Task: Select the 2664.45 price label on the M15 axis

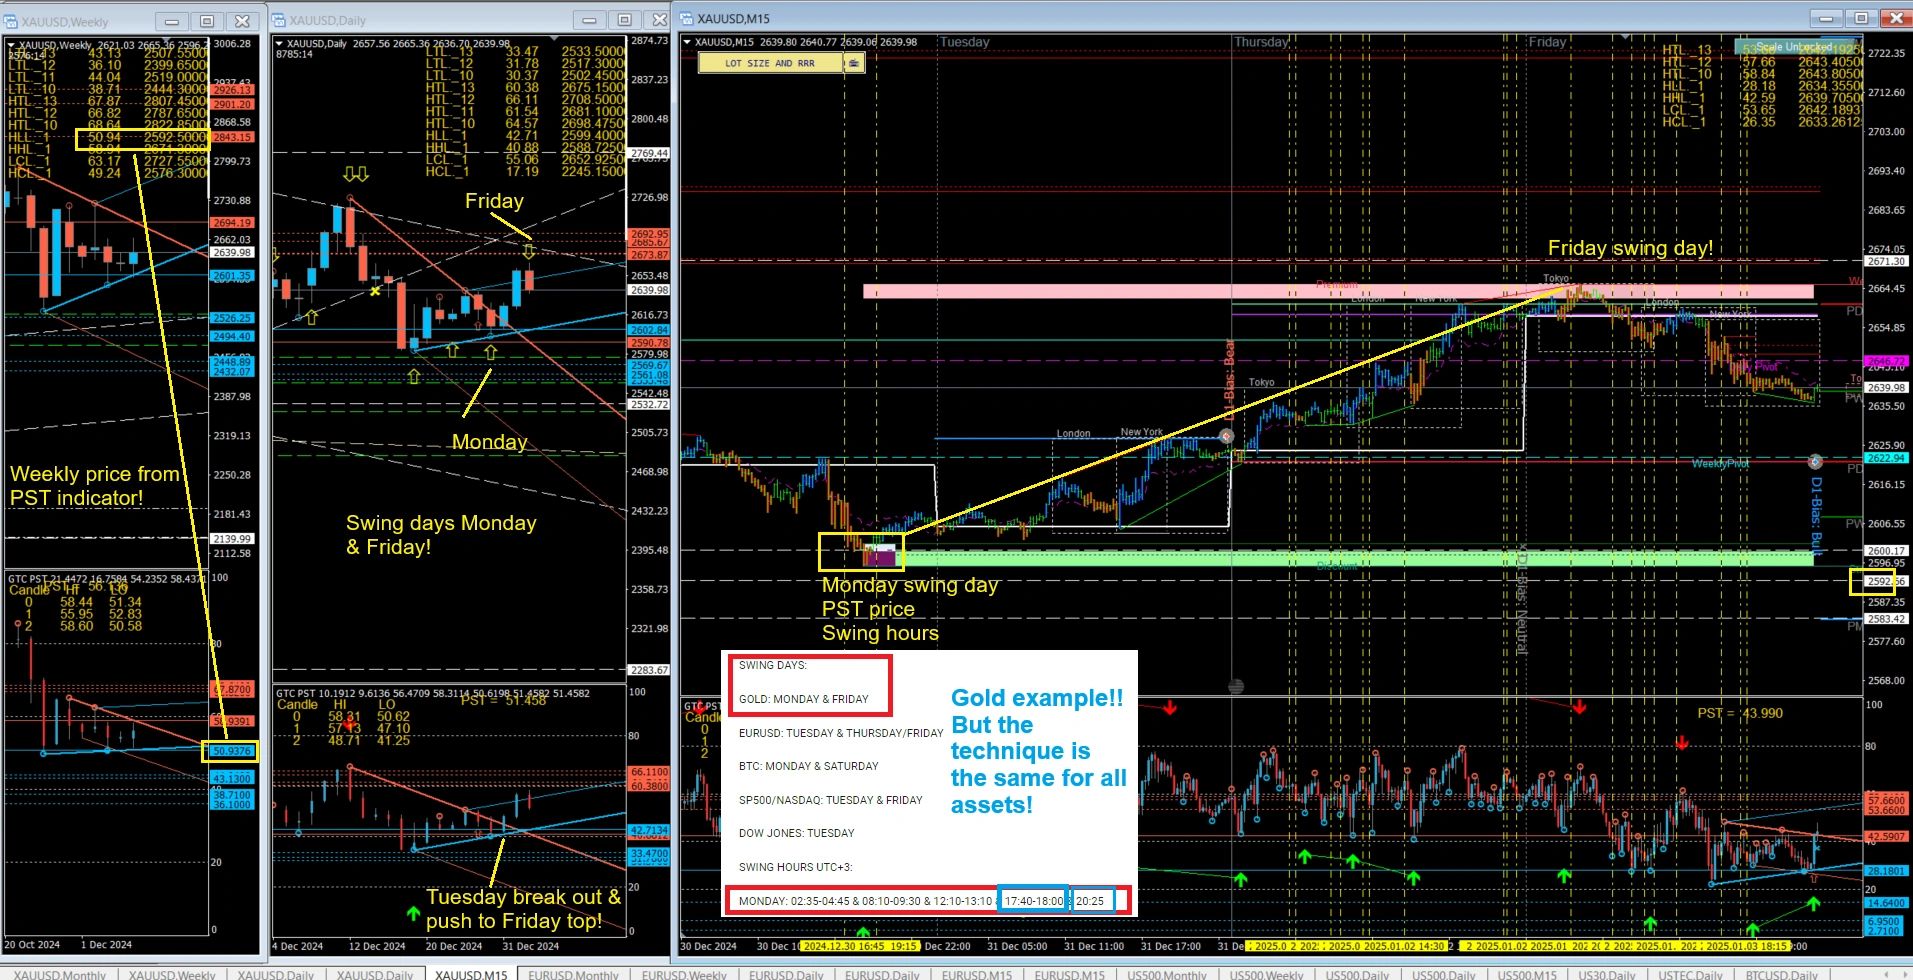Action: tap(1886, 288)
